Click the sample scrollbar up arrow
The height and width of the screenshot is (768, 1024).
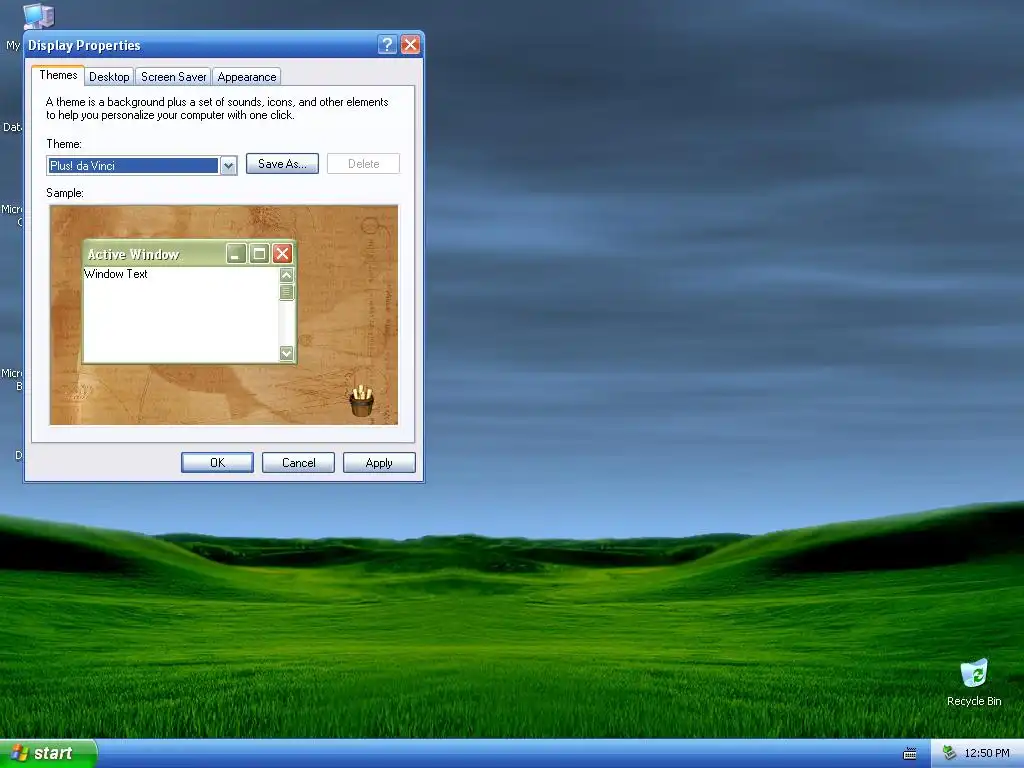[x=286, y=275]
